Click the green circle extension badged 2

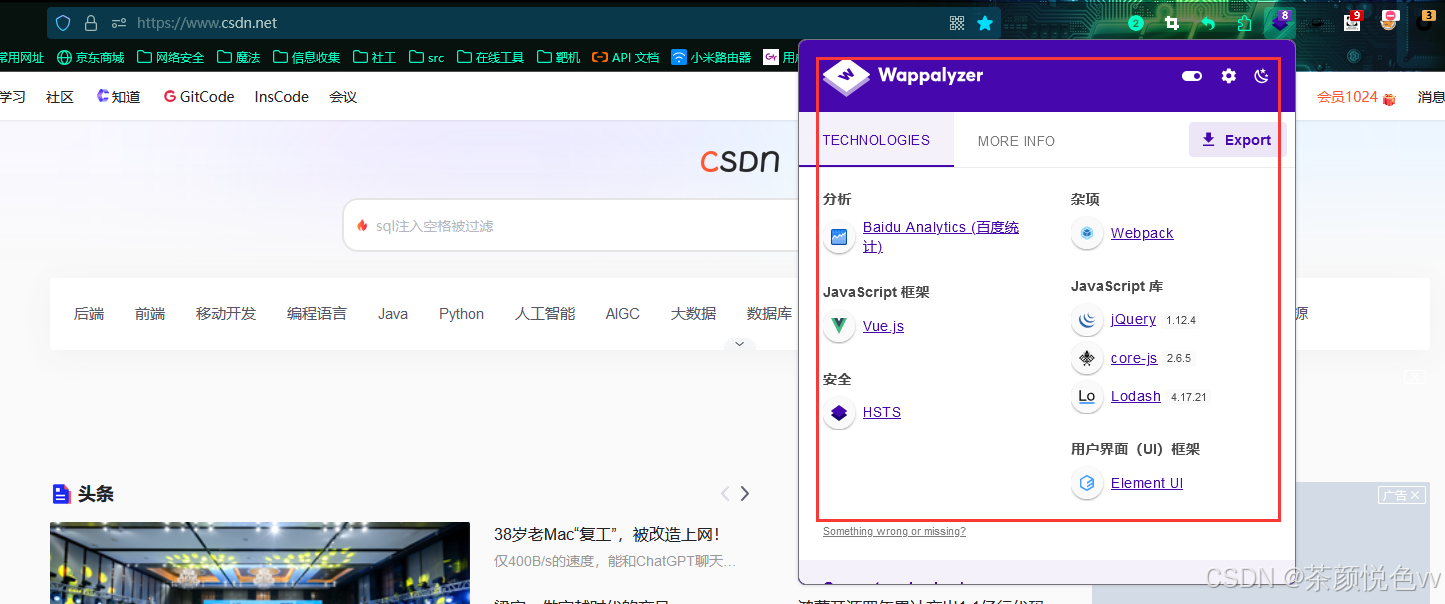[1136, 23]
